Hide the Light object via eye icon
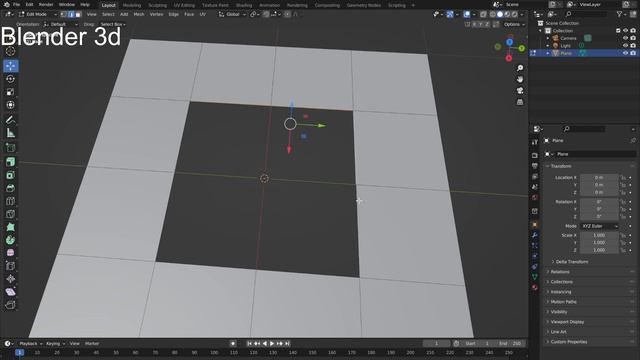 (625, 45)
